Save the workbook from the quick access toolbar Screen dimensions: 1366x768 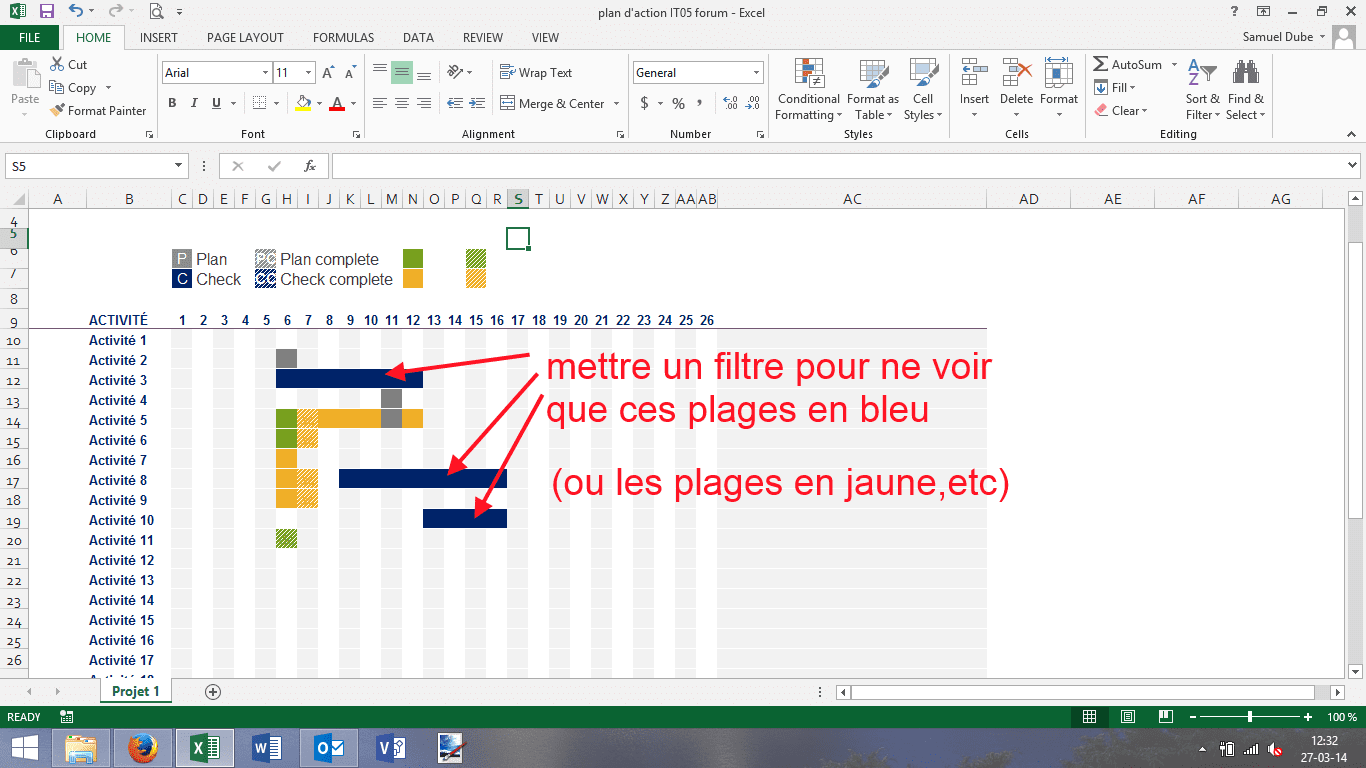point(46,12)
